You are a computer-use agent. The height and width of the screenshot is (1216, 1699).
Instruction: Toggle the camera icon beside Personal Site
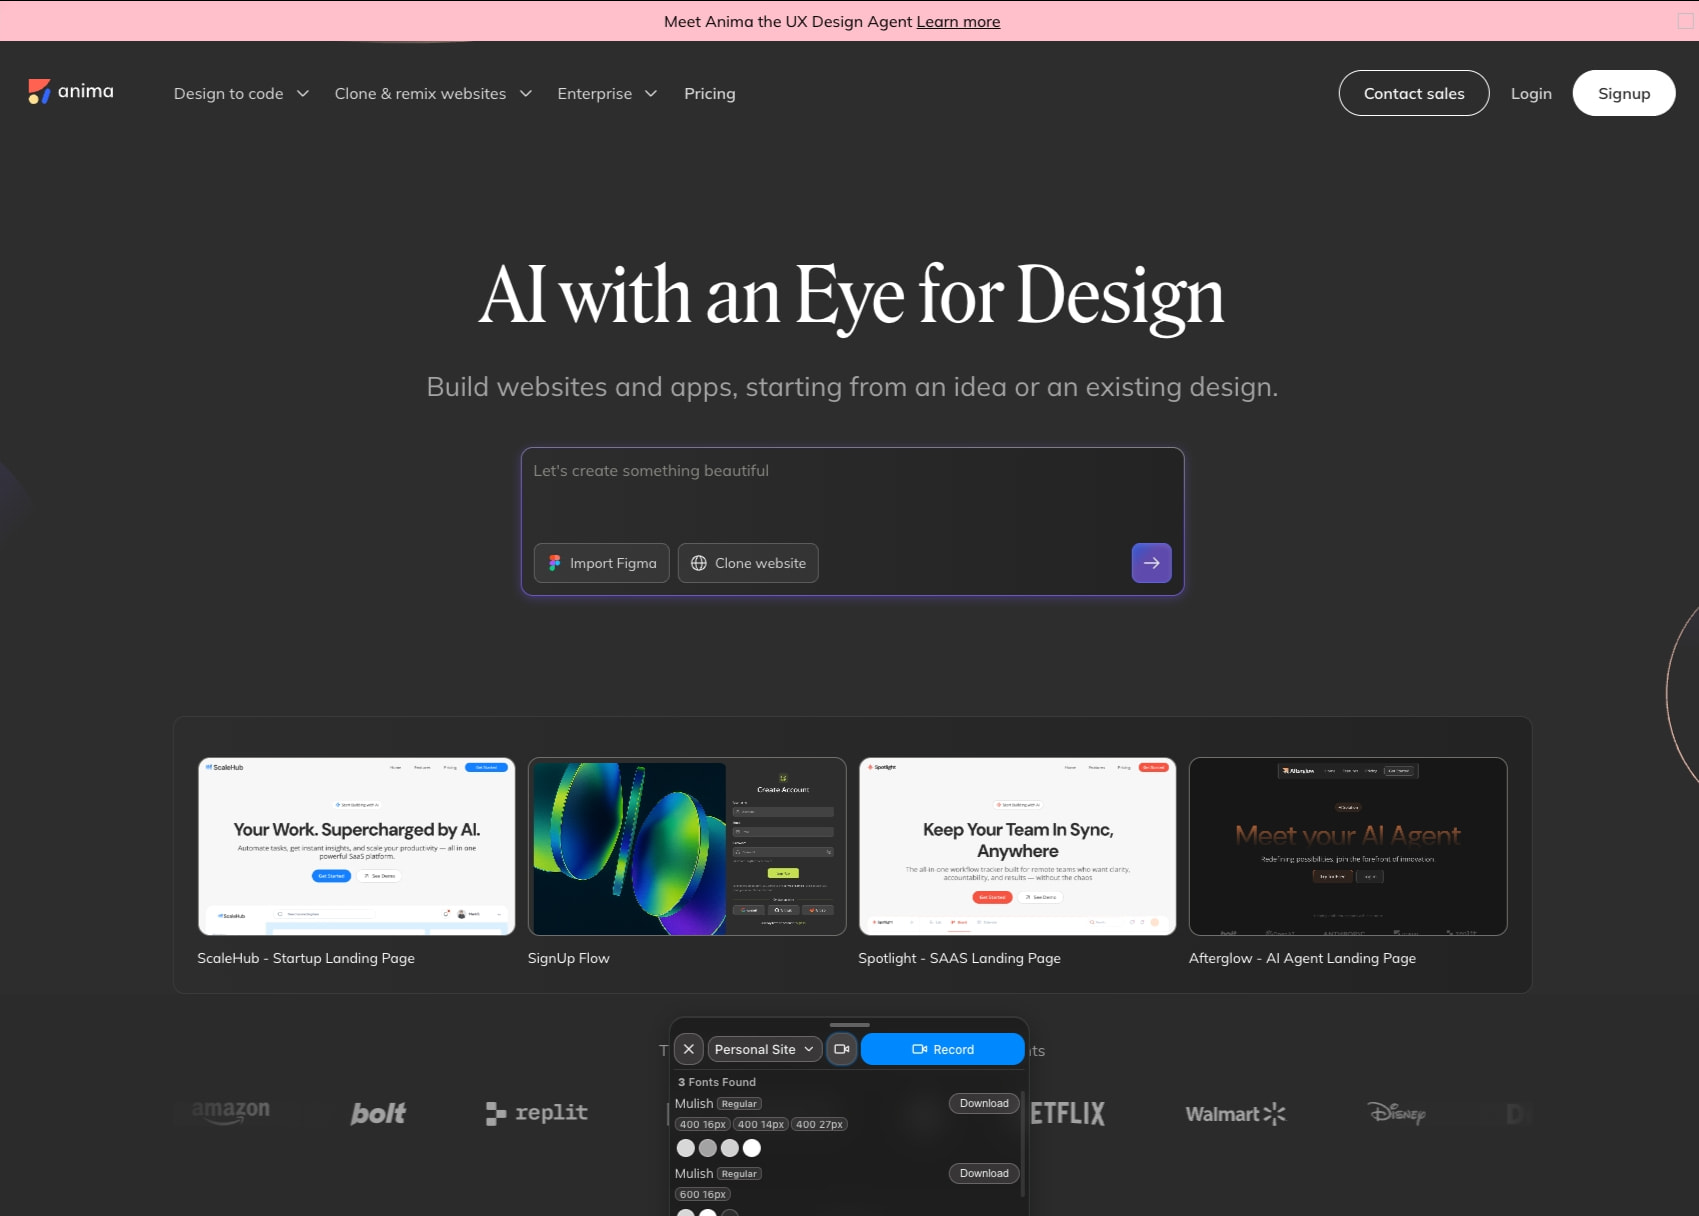pyautogui.click(x=842, y=1049)
